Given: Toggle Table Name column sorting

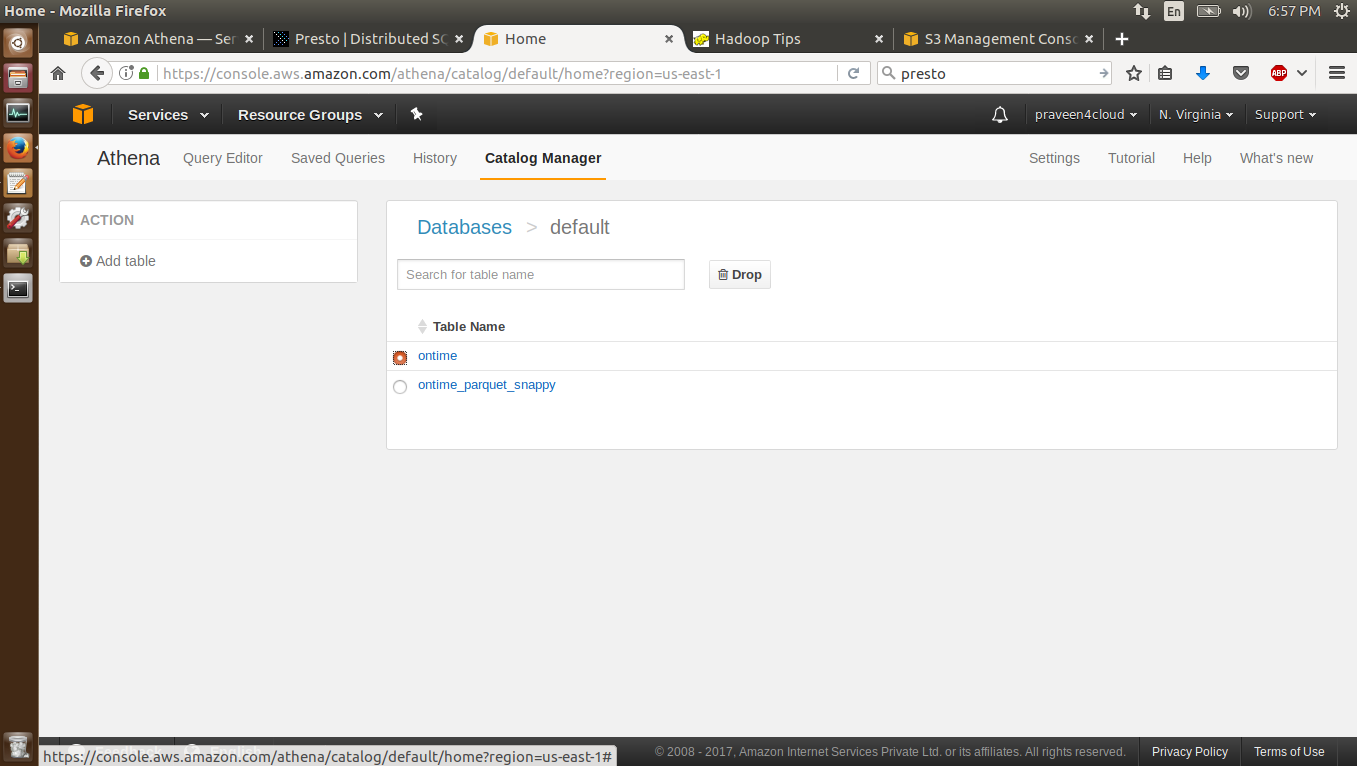Looking at the screenshot, I should (x=423, y=326).
